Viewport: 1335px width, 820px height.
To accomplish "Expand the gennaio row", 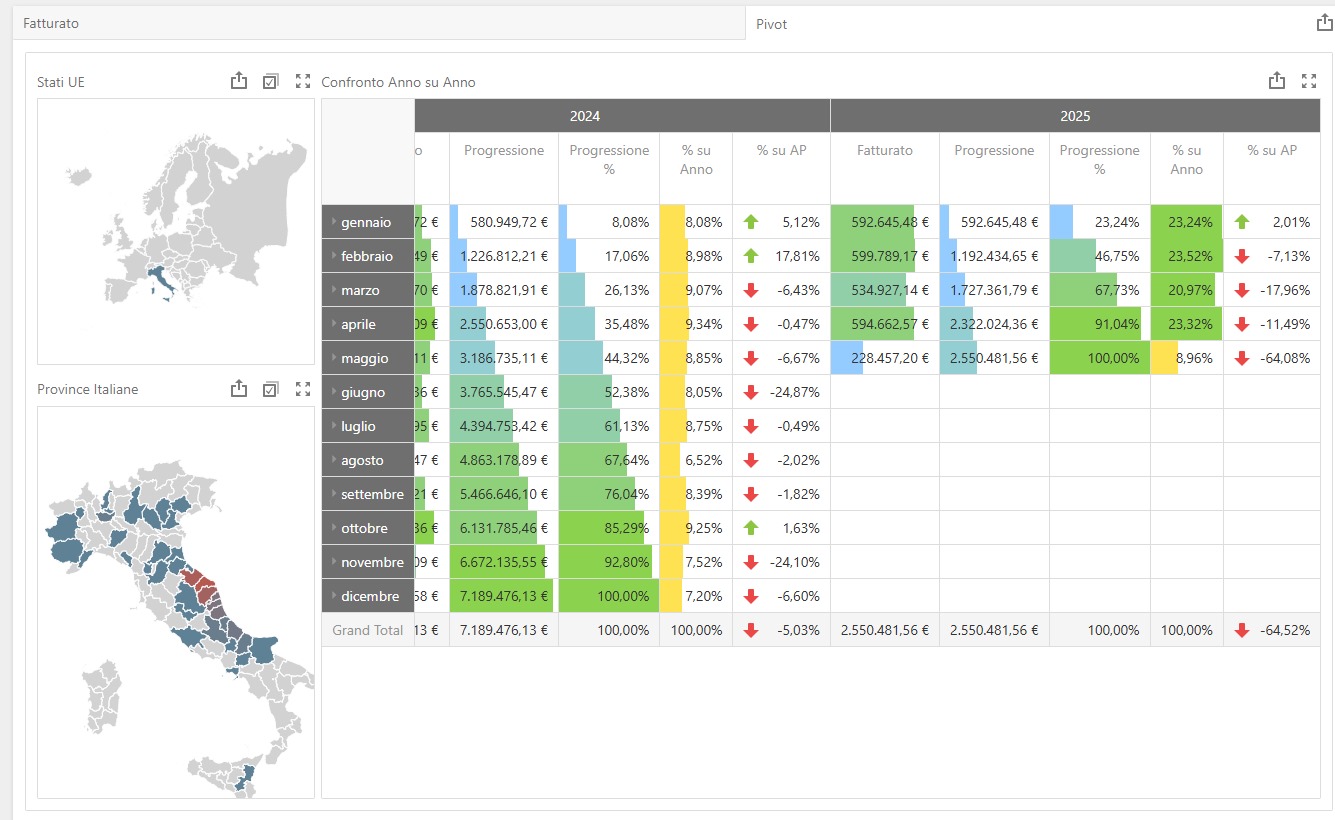I will point(334,222).
